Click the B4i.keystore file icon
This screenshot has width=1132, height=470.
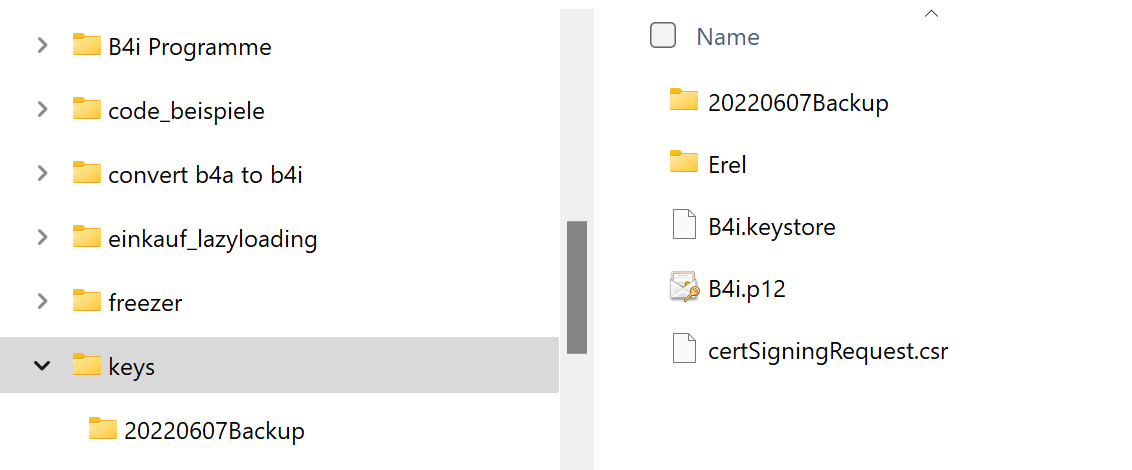pyautogui.click(x=684, y=226)
